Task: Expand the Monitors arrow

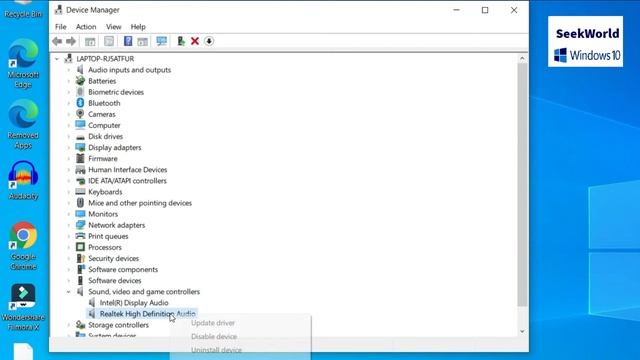Action: click(69, 214)
